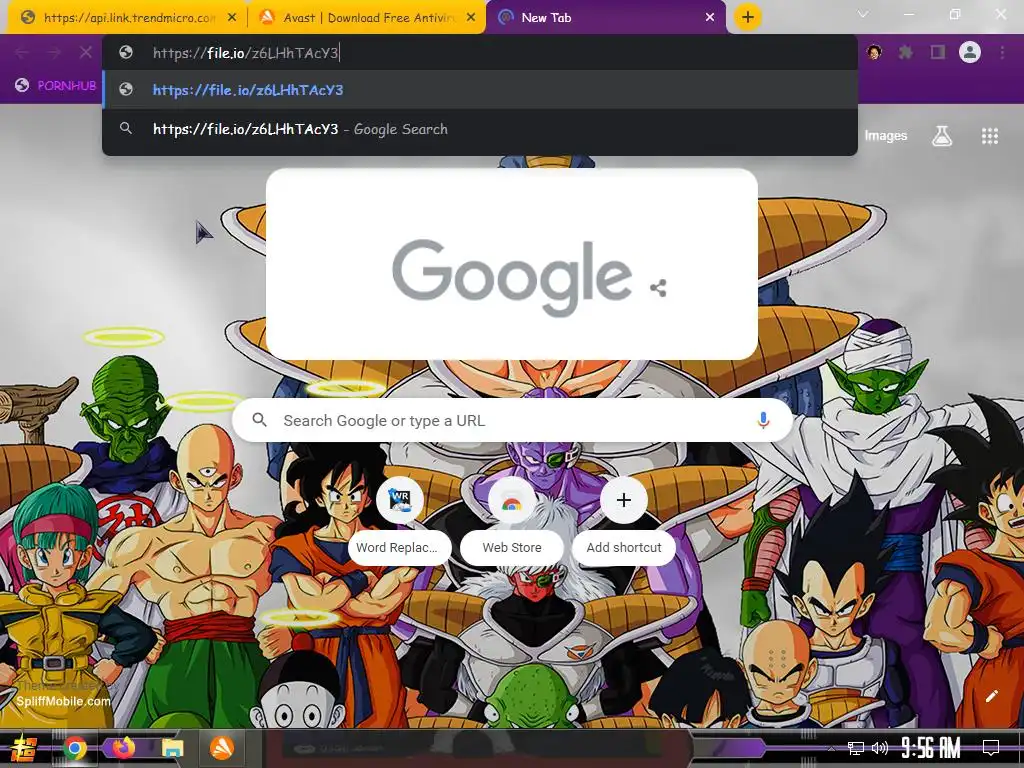Image resolution: width=1024 pixels, height=768 pixels.
Task: Open the Chrome profile icon
Action: tap(970, 52)
